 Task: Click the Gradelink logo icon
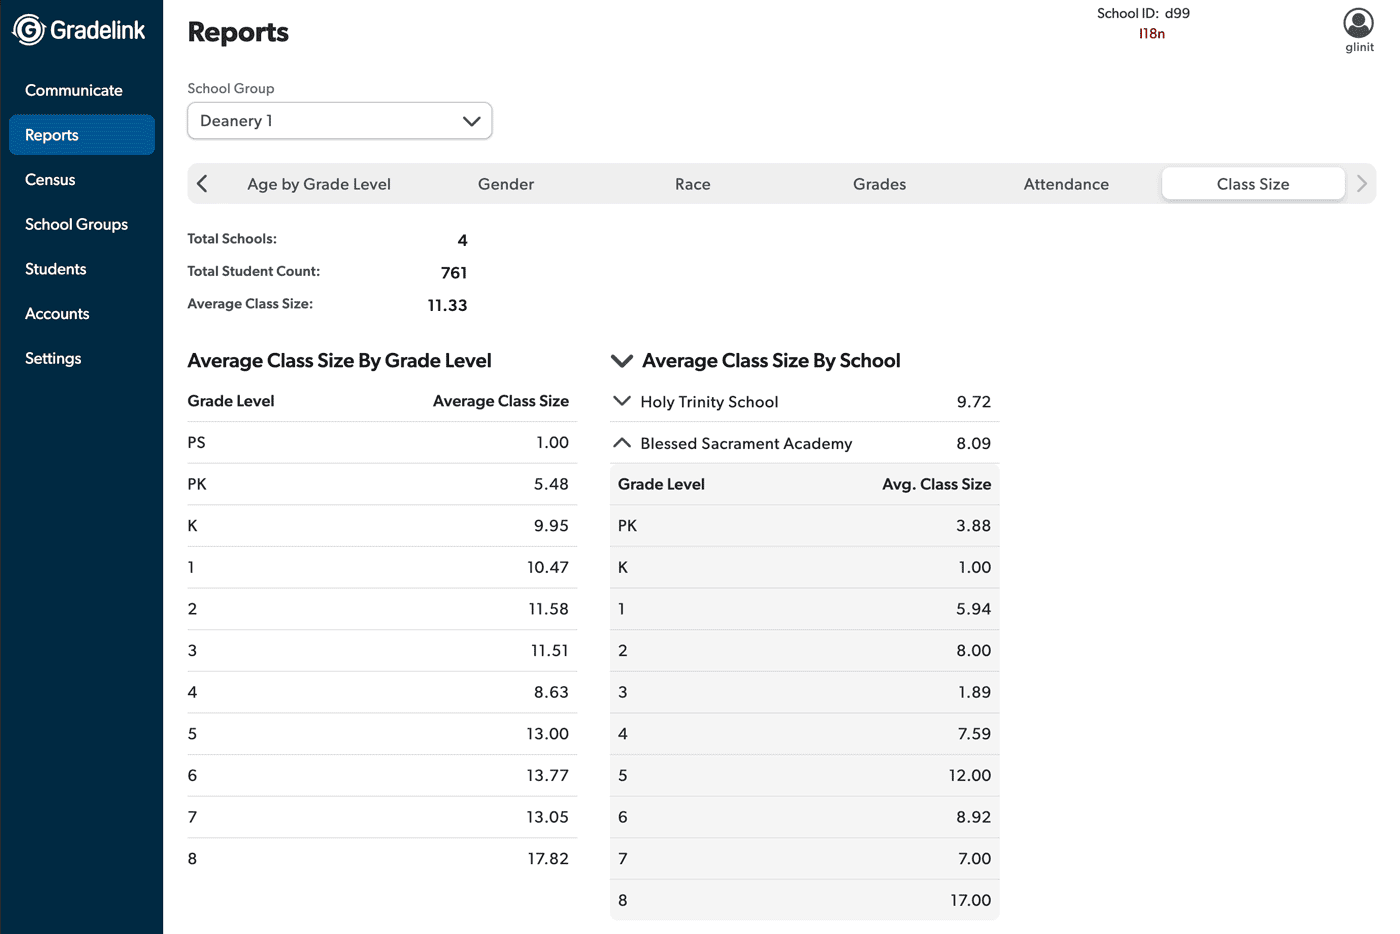(x=29, y=30)
